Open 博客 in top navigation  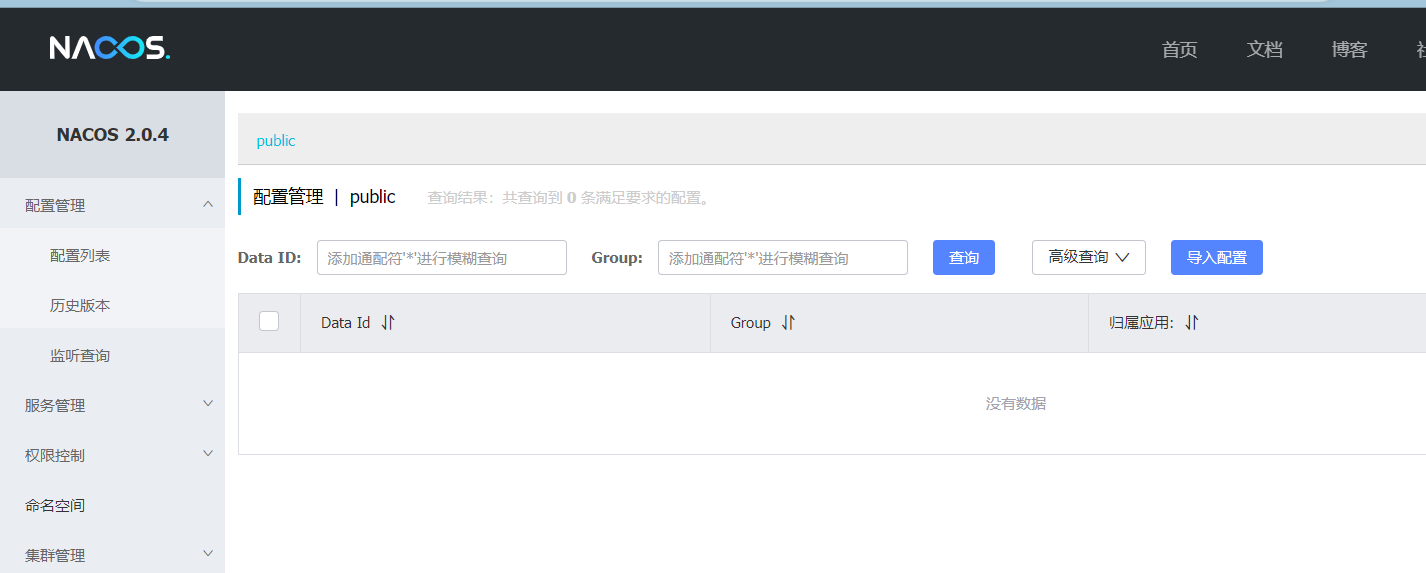1350,50
